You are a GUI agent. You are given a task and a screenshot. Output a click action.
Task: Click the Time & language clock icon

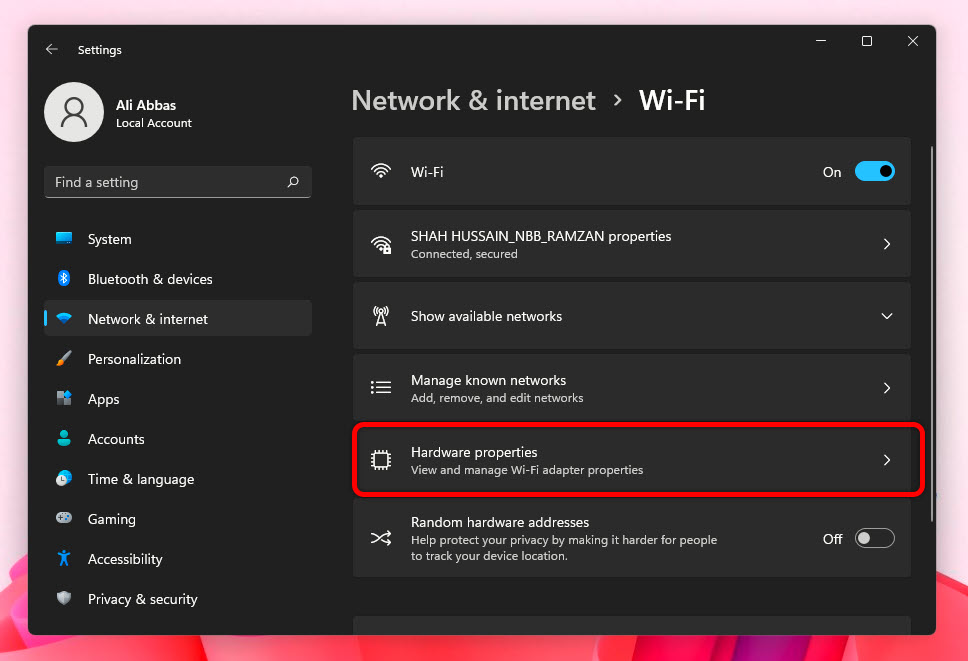point(64,478)
